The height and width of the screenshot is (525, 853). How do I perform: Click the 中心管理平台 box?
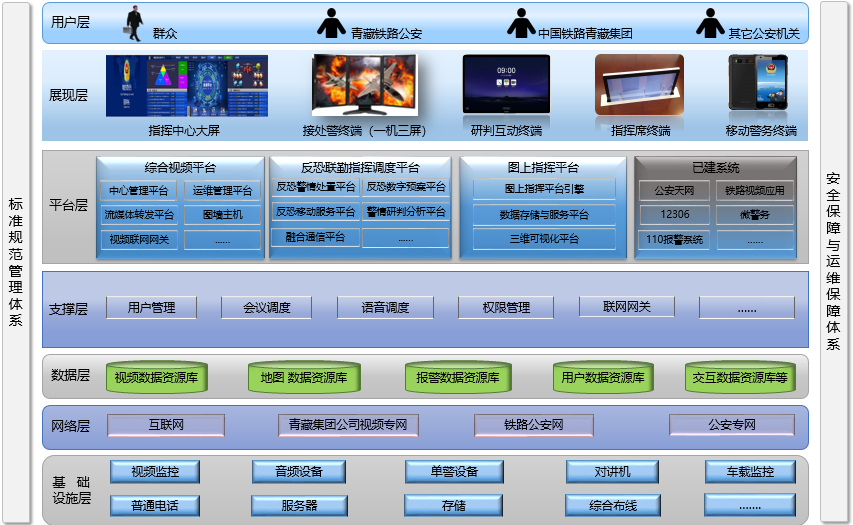click(x=138, y=190)
